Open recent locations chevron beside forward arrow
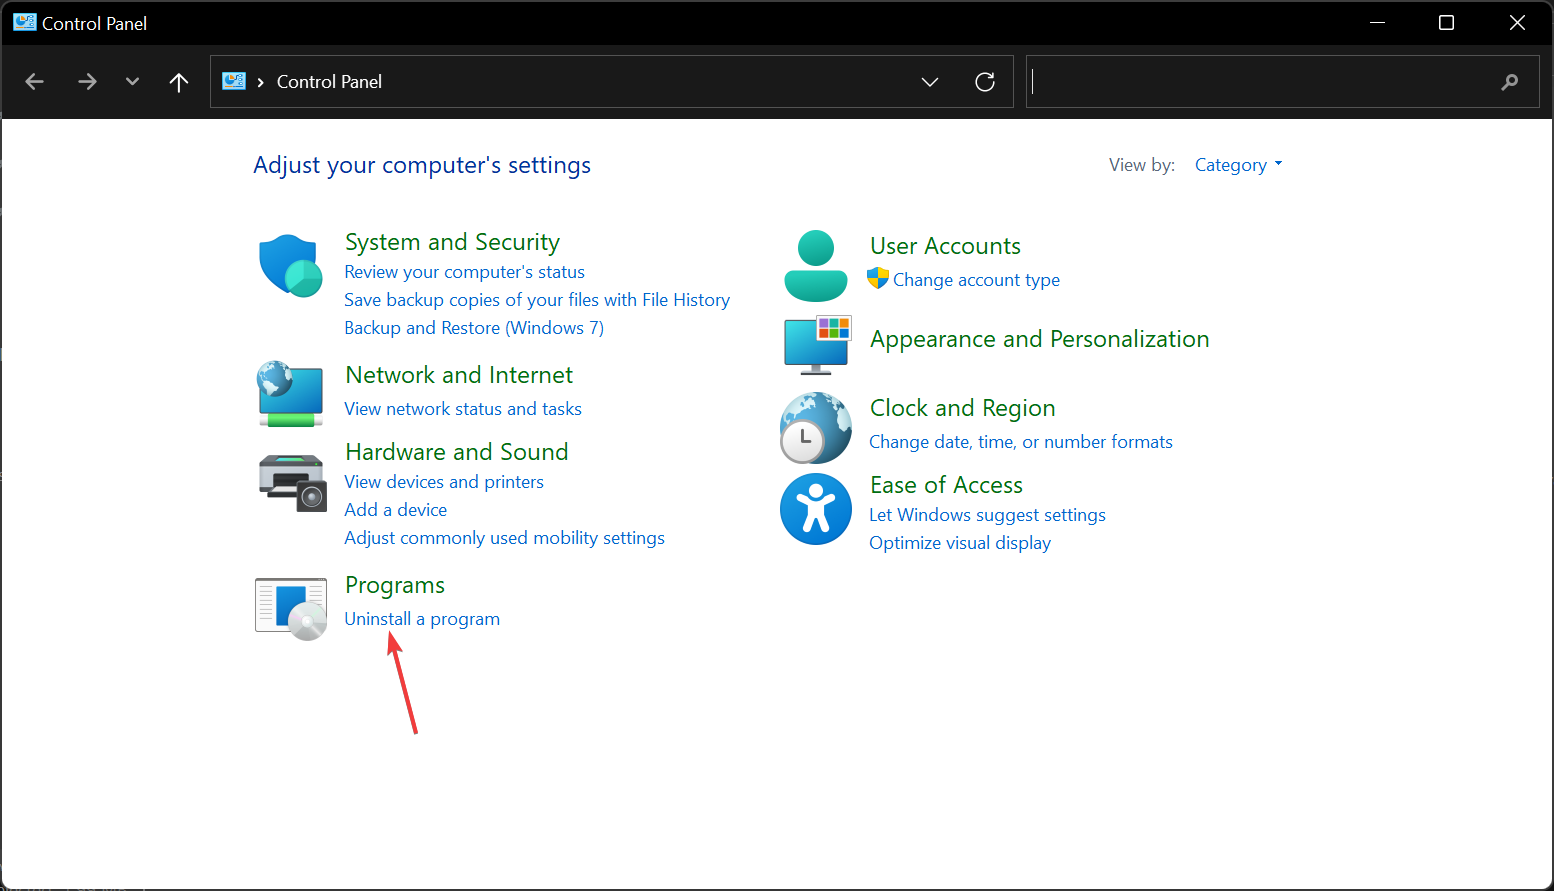The height and width of the screenshot is (891, 1554). tap(132, 81)
